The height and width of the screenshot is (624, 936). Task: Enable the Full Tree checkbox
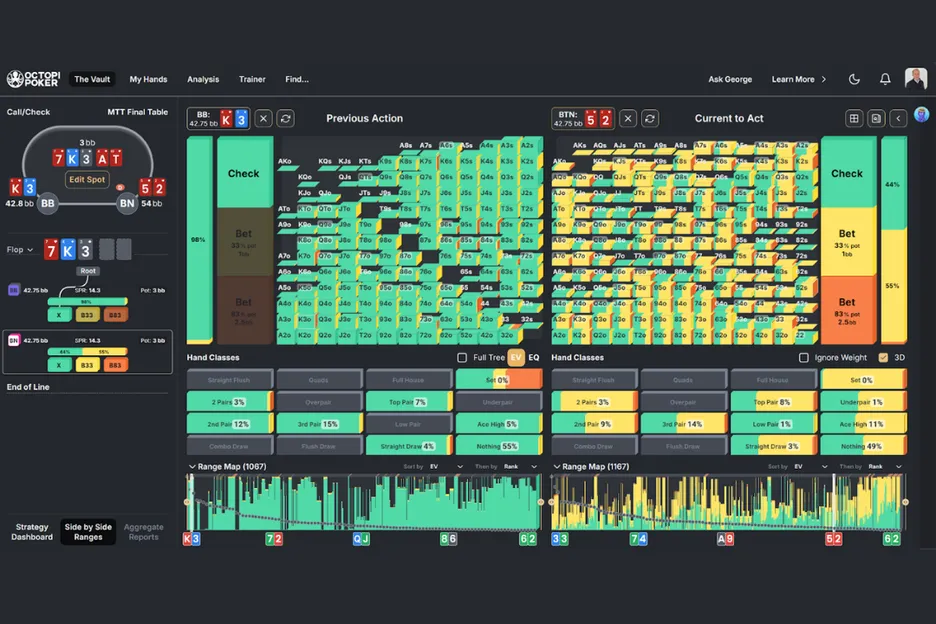(462, 357)
